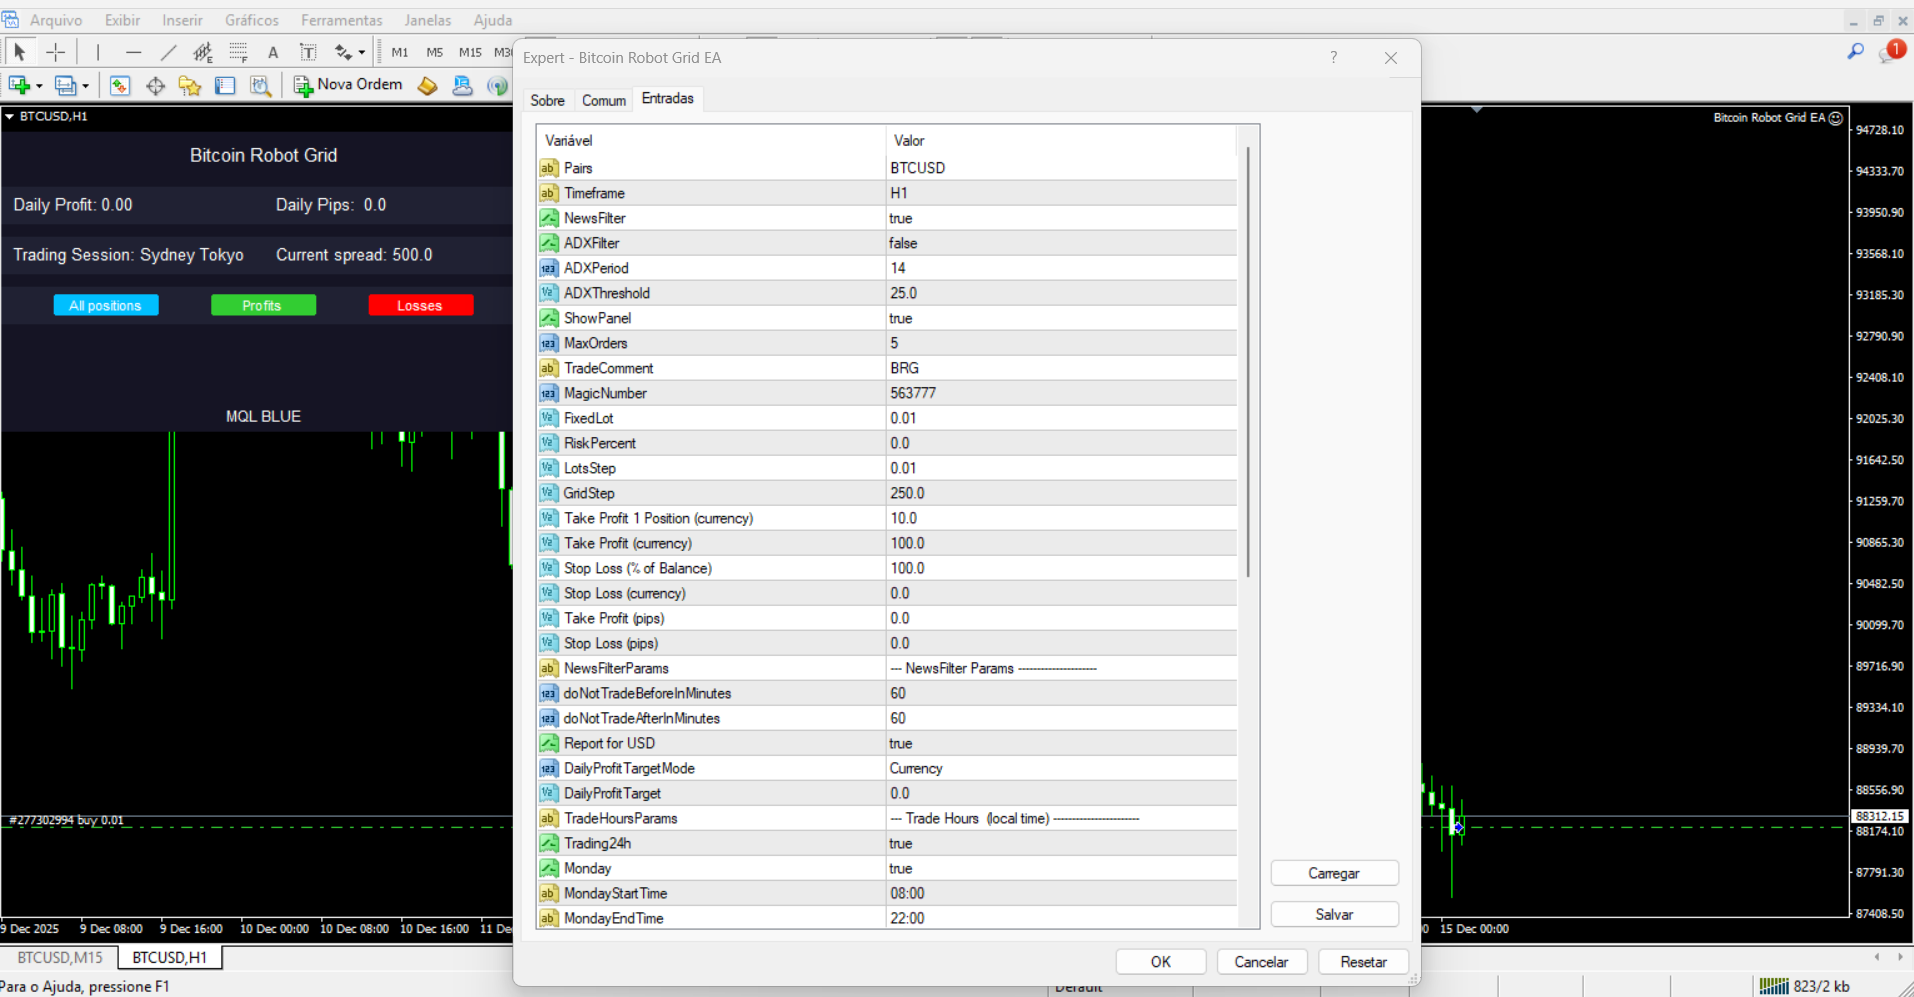The width and height of the screenshot is (1914, 997).
Task: Switch to the Comum tab
Action: 604,100
